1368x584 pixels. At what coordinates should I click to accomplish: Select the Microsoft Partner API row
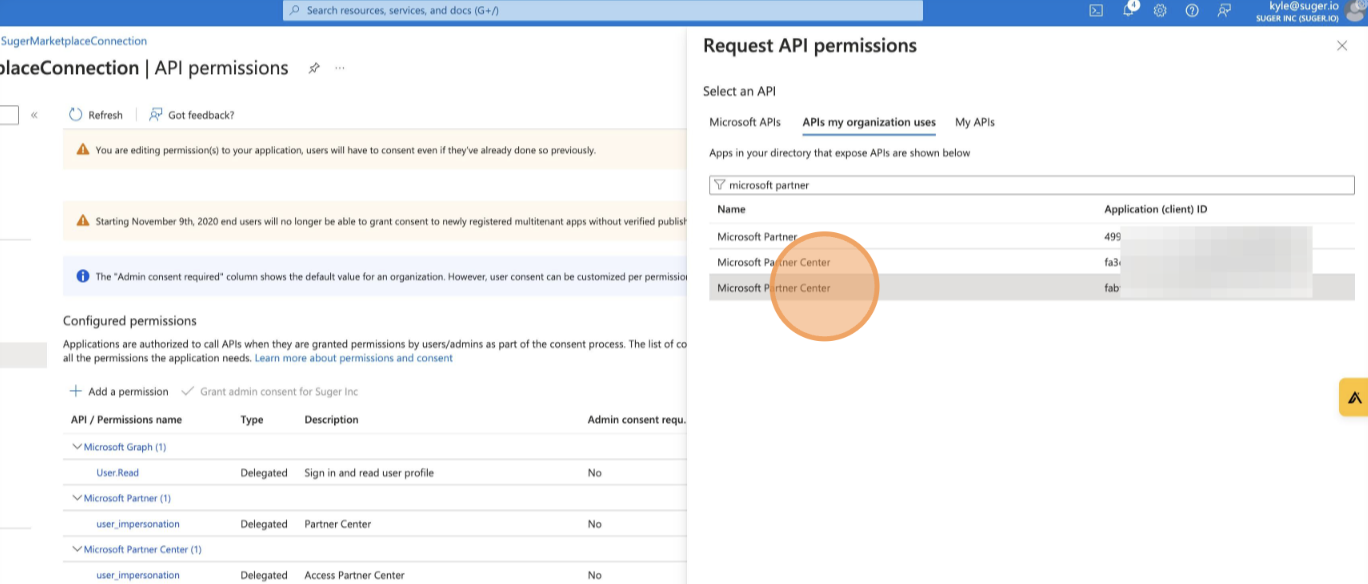(1032, 237)
